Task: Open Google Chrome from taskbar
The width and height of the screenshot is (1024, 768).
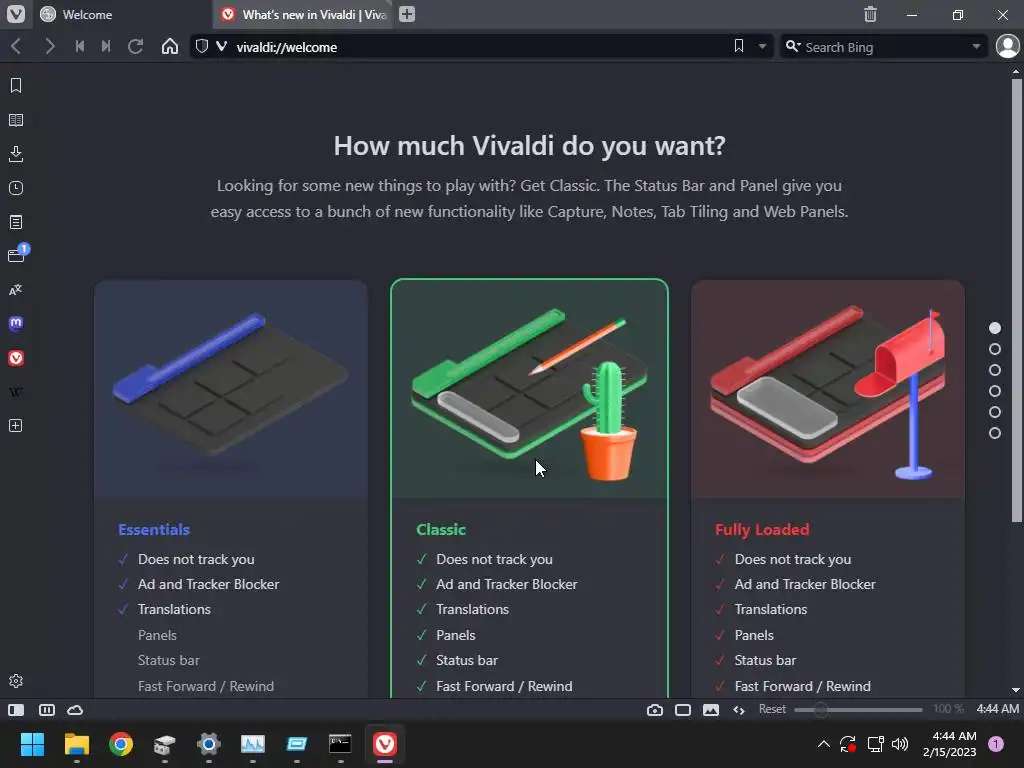Action: click(121, 744)
